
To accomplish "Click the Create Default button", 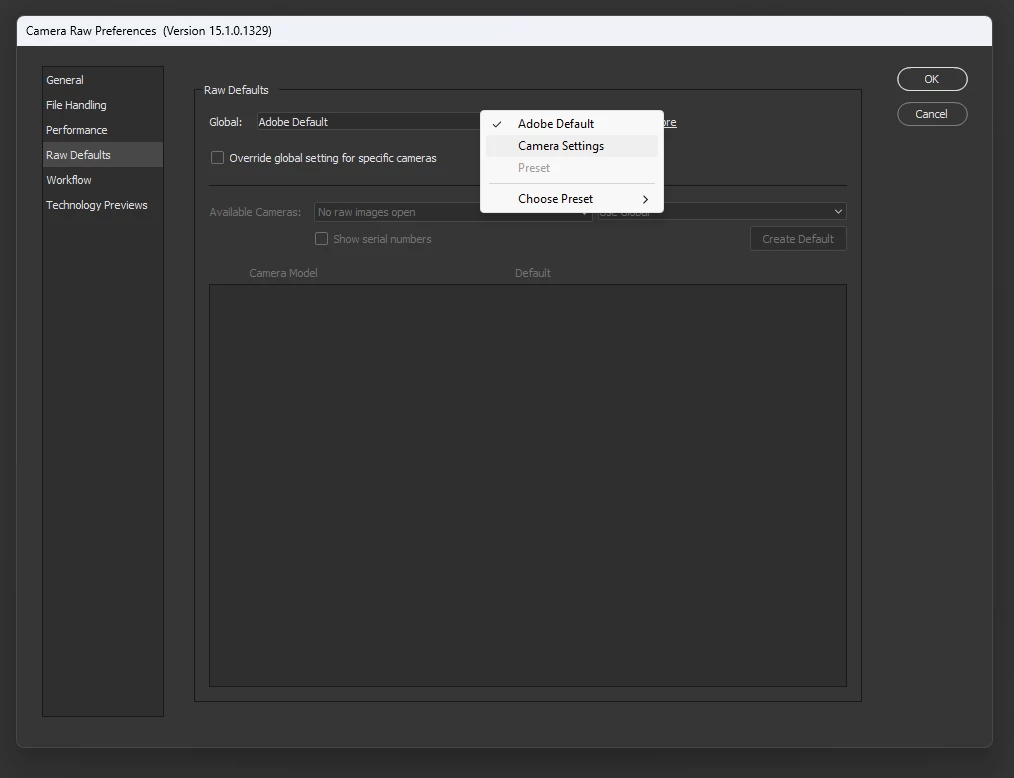I will click(798, 239).
